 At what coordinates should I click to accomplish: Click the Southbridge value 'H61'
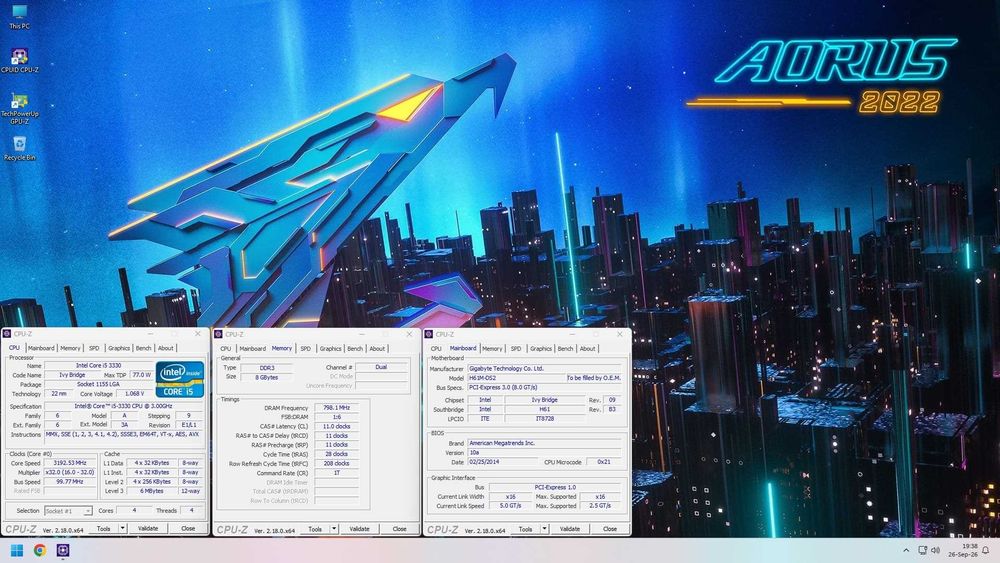(545, 409)
